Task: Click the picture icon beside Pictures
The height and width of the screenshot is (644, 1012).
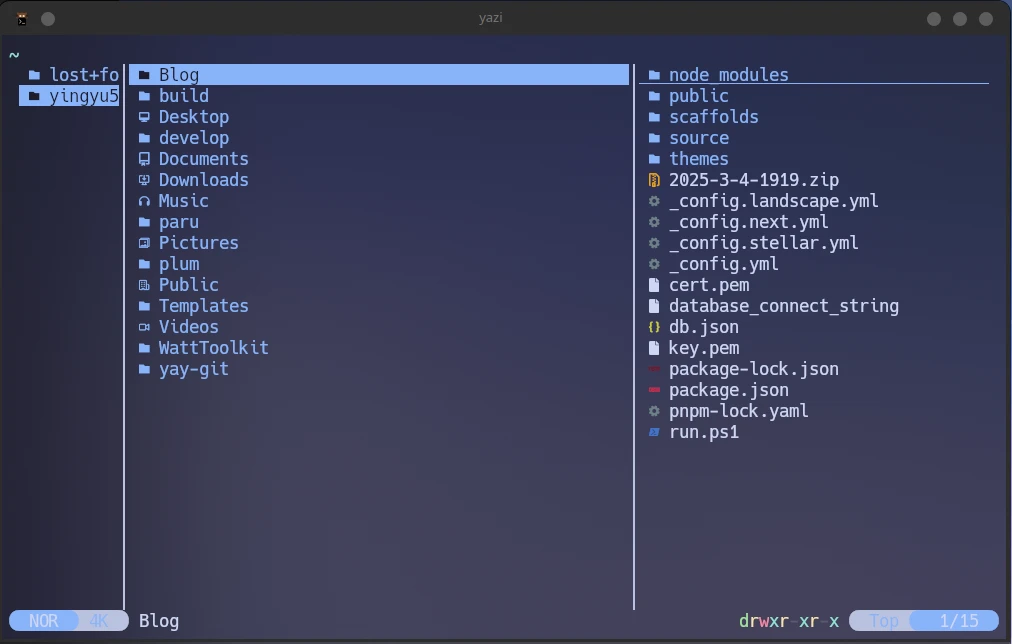Action: tap(144, 243)
